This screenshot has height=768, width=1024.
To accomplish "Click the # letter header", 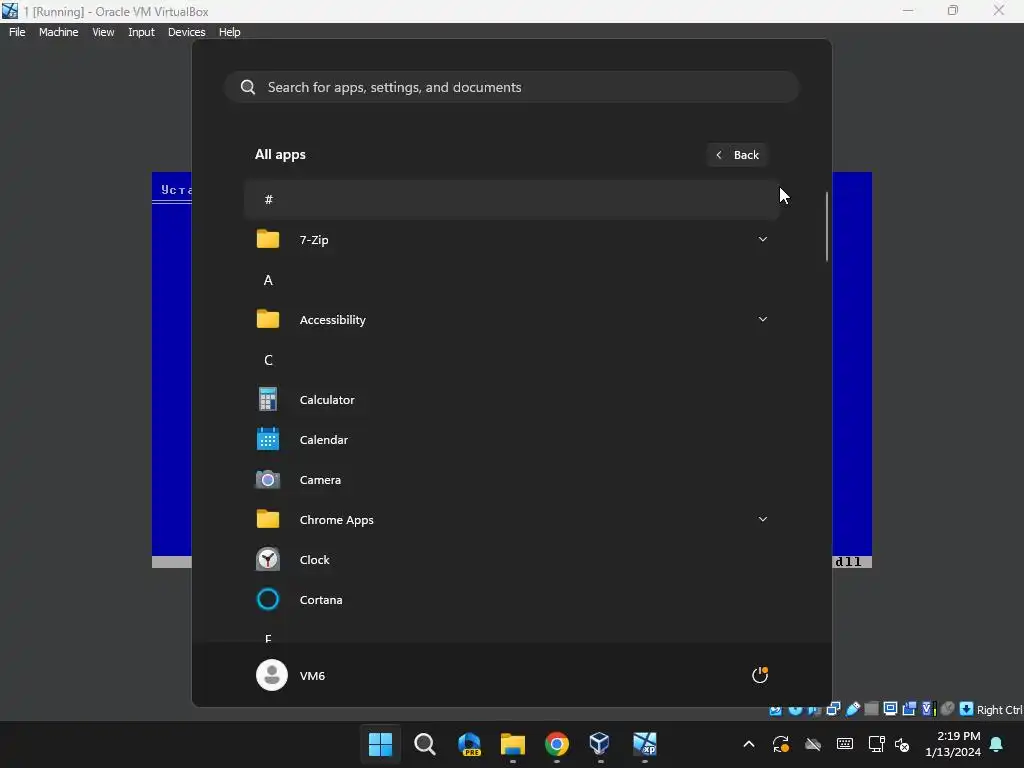I will click(512, 200).
